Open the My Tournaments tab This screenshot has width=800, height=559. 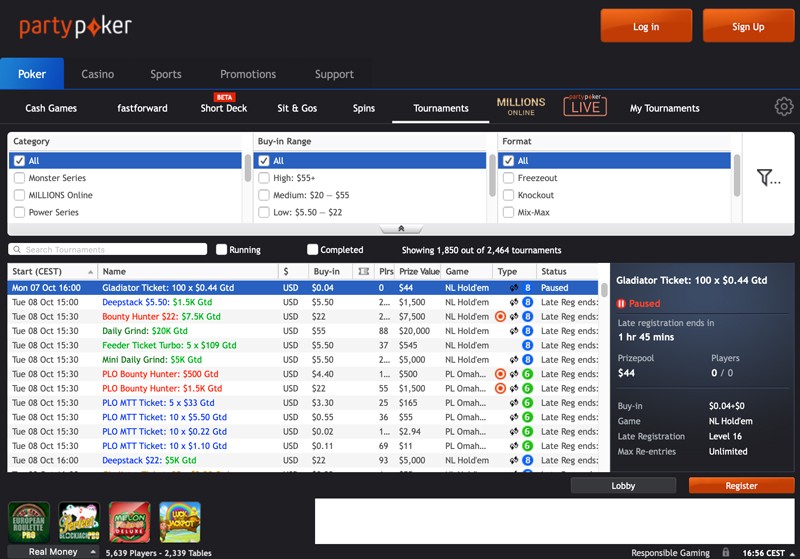(664, 108)
